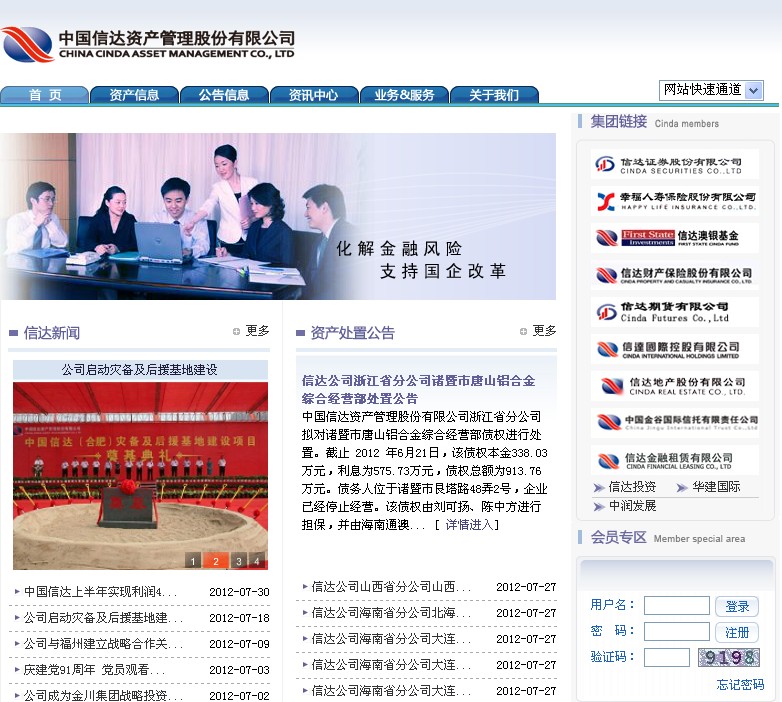This screenshot has height=702, width=782.
Task: Open Happy Life Insurance logo link
Action: coord(674,201)
